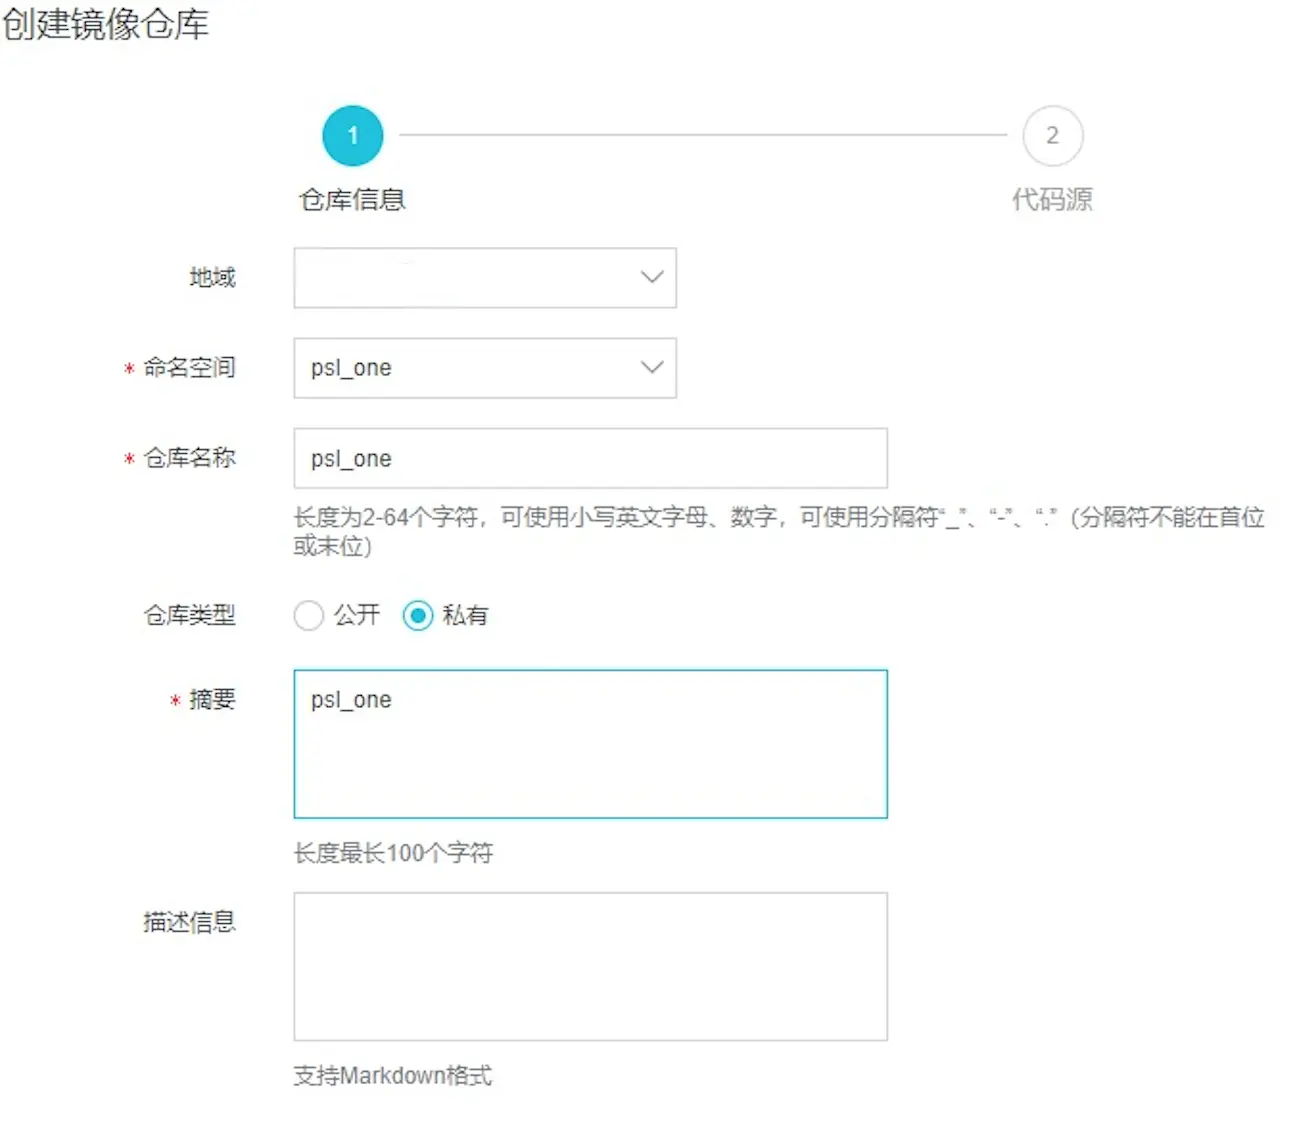Click the 仓库名称 field label
1294x1122 pixels.
(x=190, y=458)
